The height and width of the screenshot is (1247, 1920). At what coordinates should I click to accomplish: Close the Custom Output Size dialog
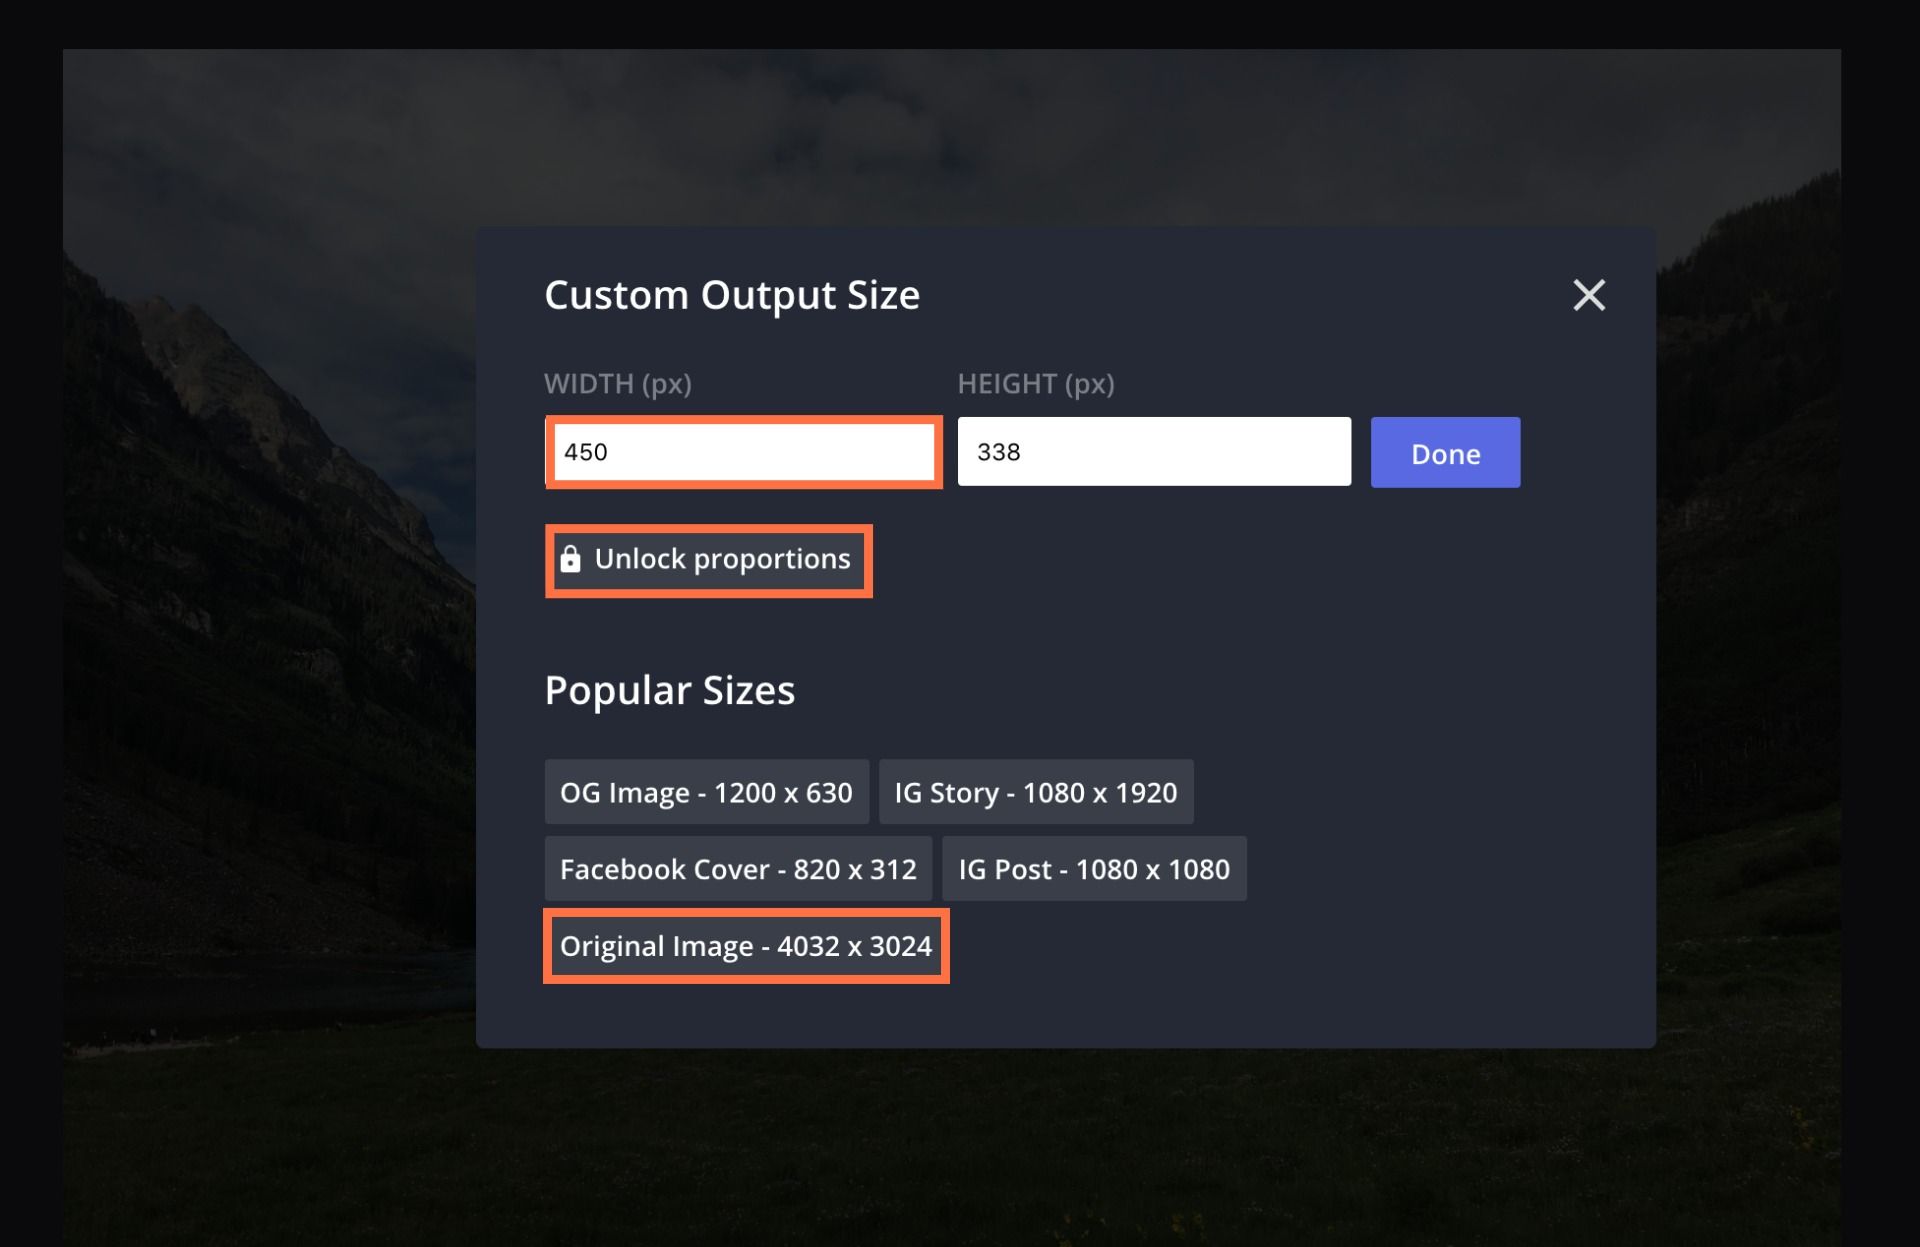click(1588, 295)
